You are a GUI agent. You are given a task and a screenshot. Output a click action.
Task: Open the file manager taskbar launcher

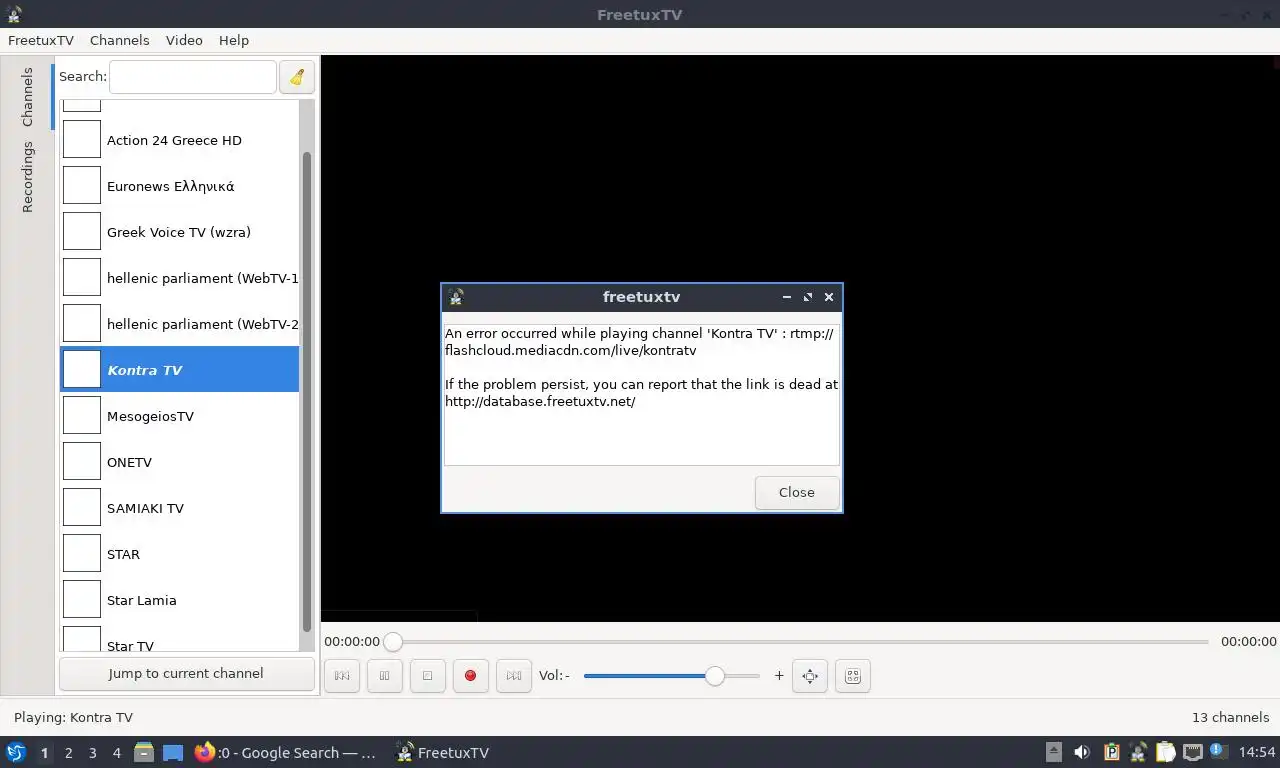144,752
